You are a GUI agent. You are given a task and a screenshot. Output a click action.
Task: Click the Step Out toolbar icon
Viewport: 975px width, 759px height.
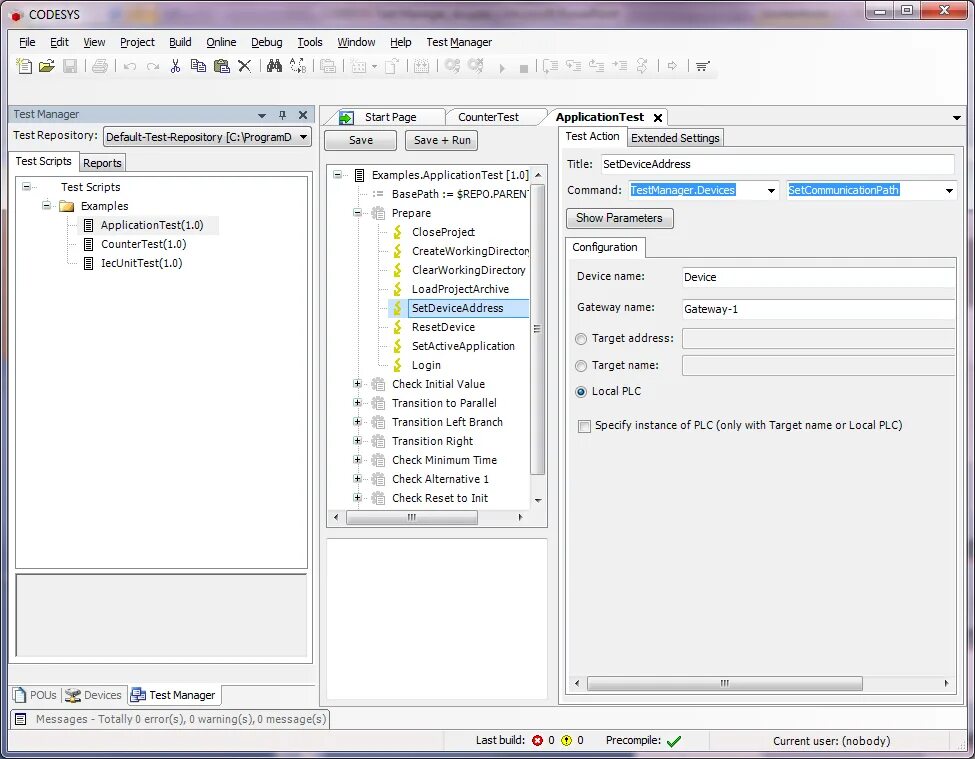coord(596,66)
